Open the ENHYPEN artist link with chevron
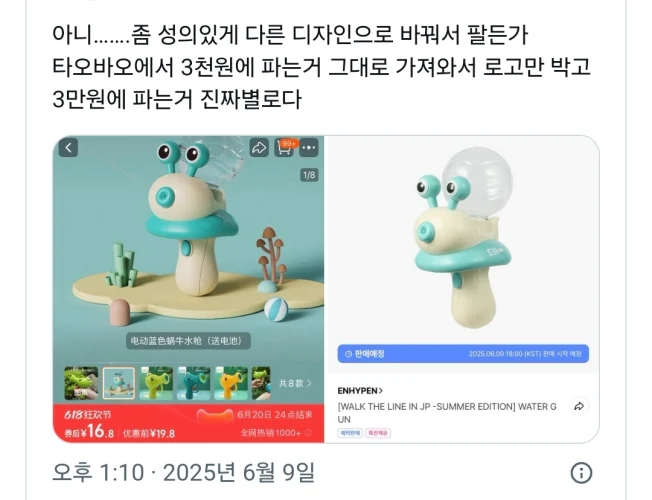 click(x=360, y=391)
